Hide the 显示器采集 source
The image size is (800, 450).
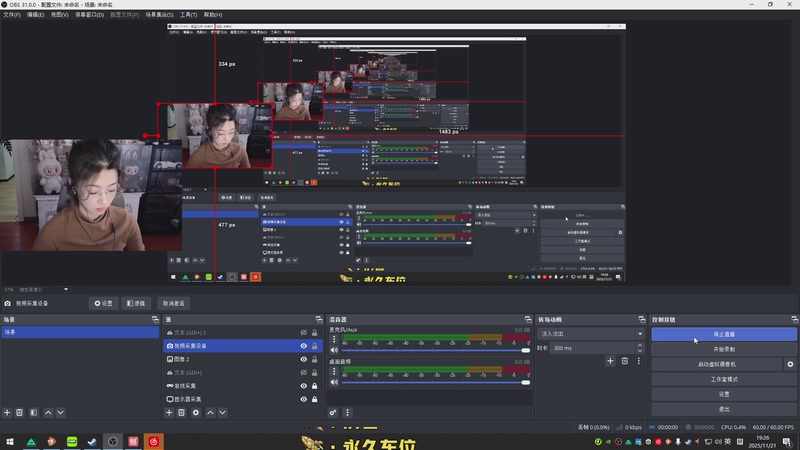point(304,399)
